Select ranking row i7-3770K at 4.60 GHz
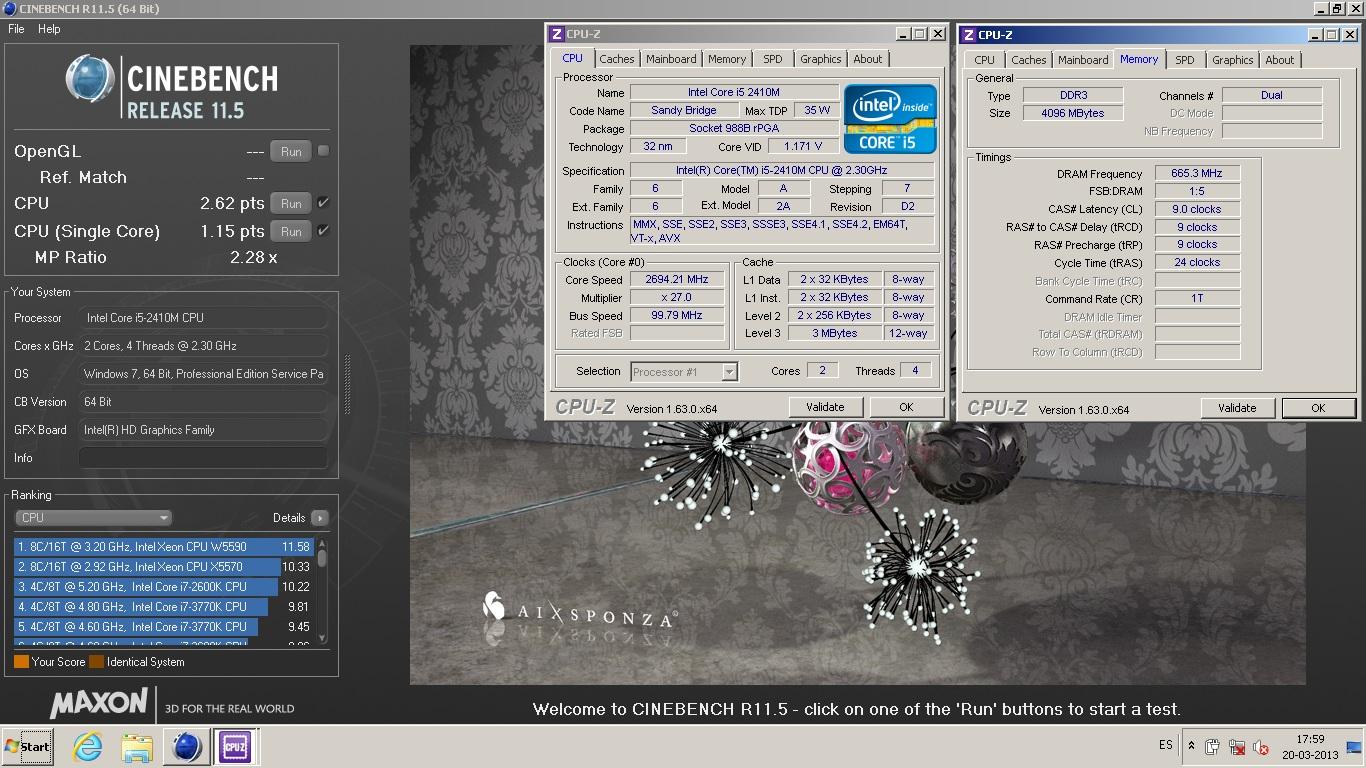 (x=164, y=627)
